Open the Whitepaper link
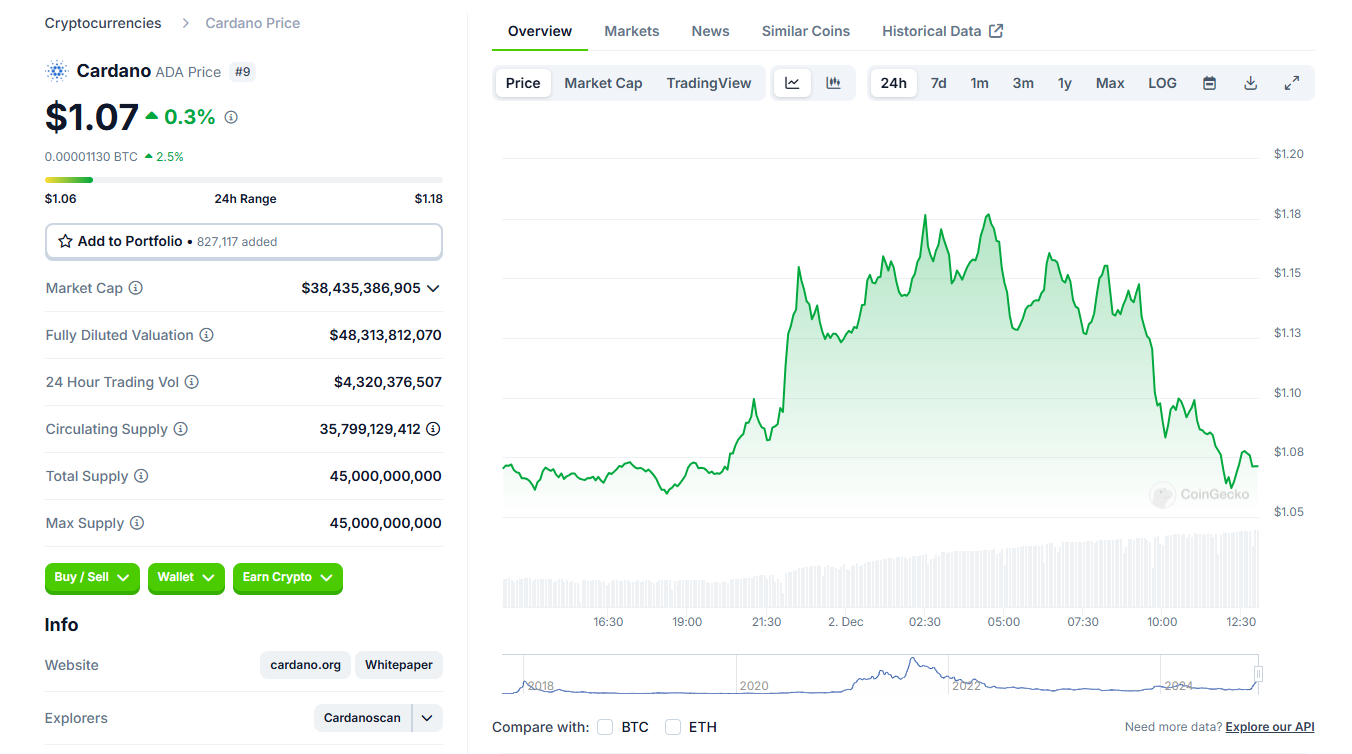 (x=399, y=665)
